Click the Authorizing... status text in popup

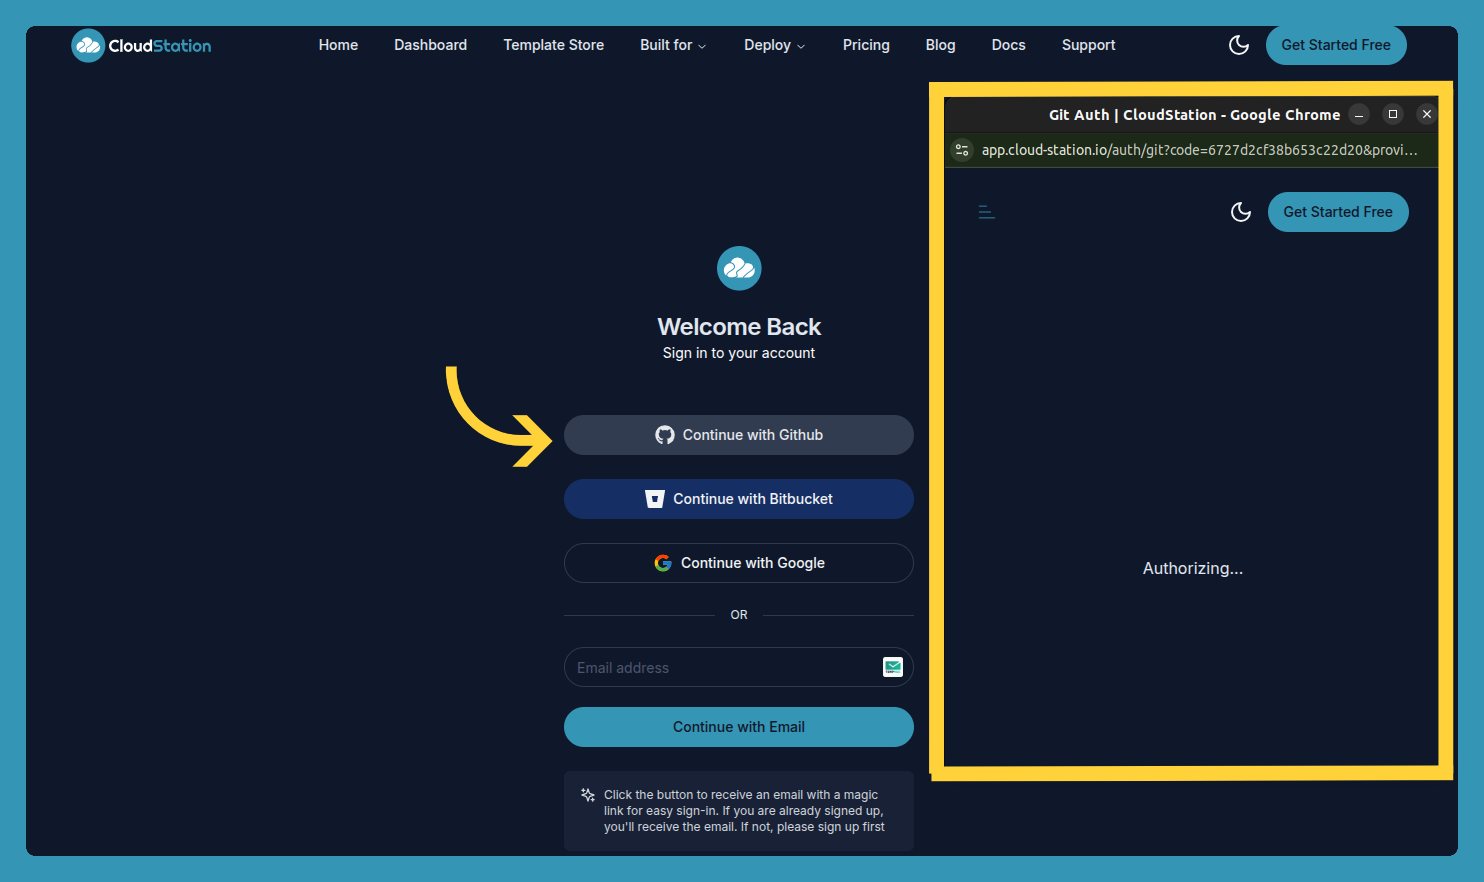tap(1193, 568)
